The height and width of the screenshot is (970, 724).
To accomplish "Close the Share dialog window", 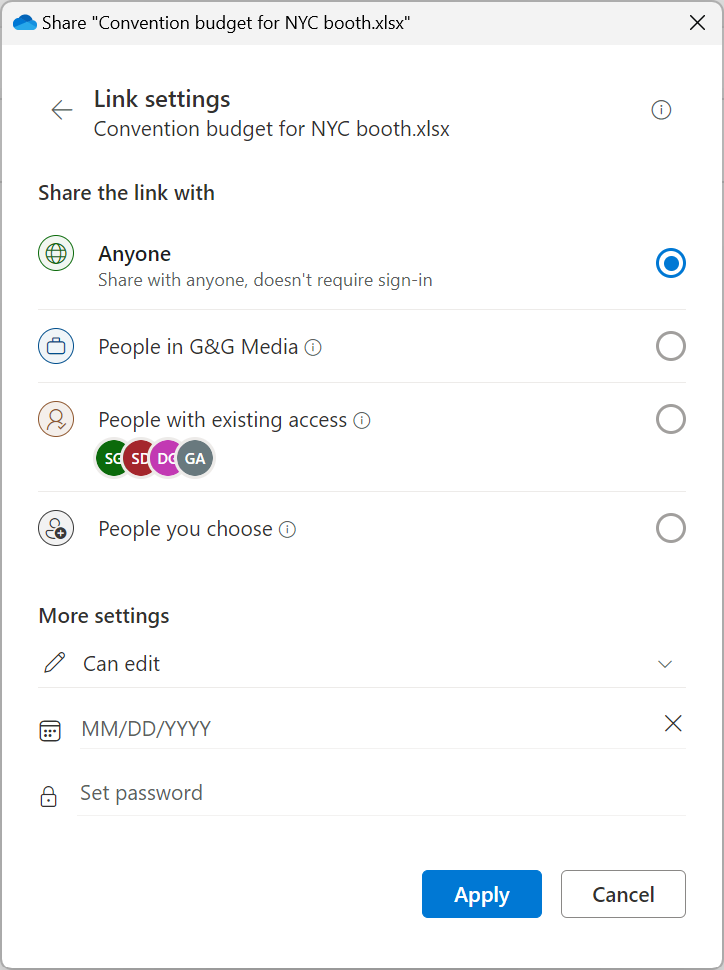I will (x=697, y=23).
